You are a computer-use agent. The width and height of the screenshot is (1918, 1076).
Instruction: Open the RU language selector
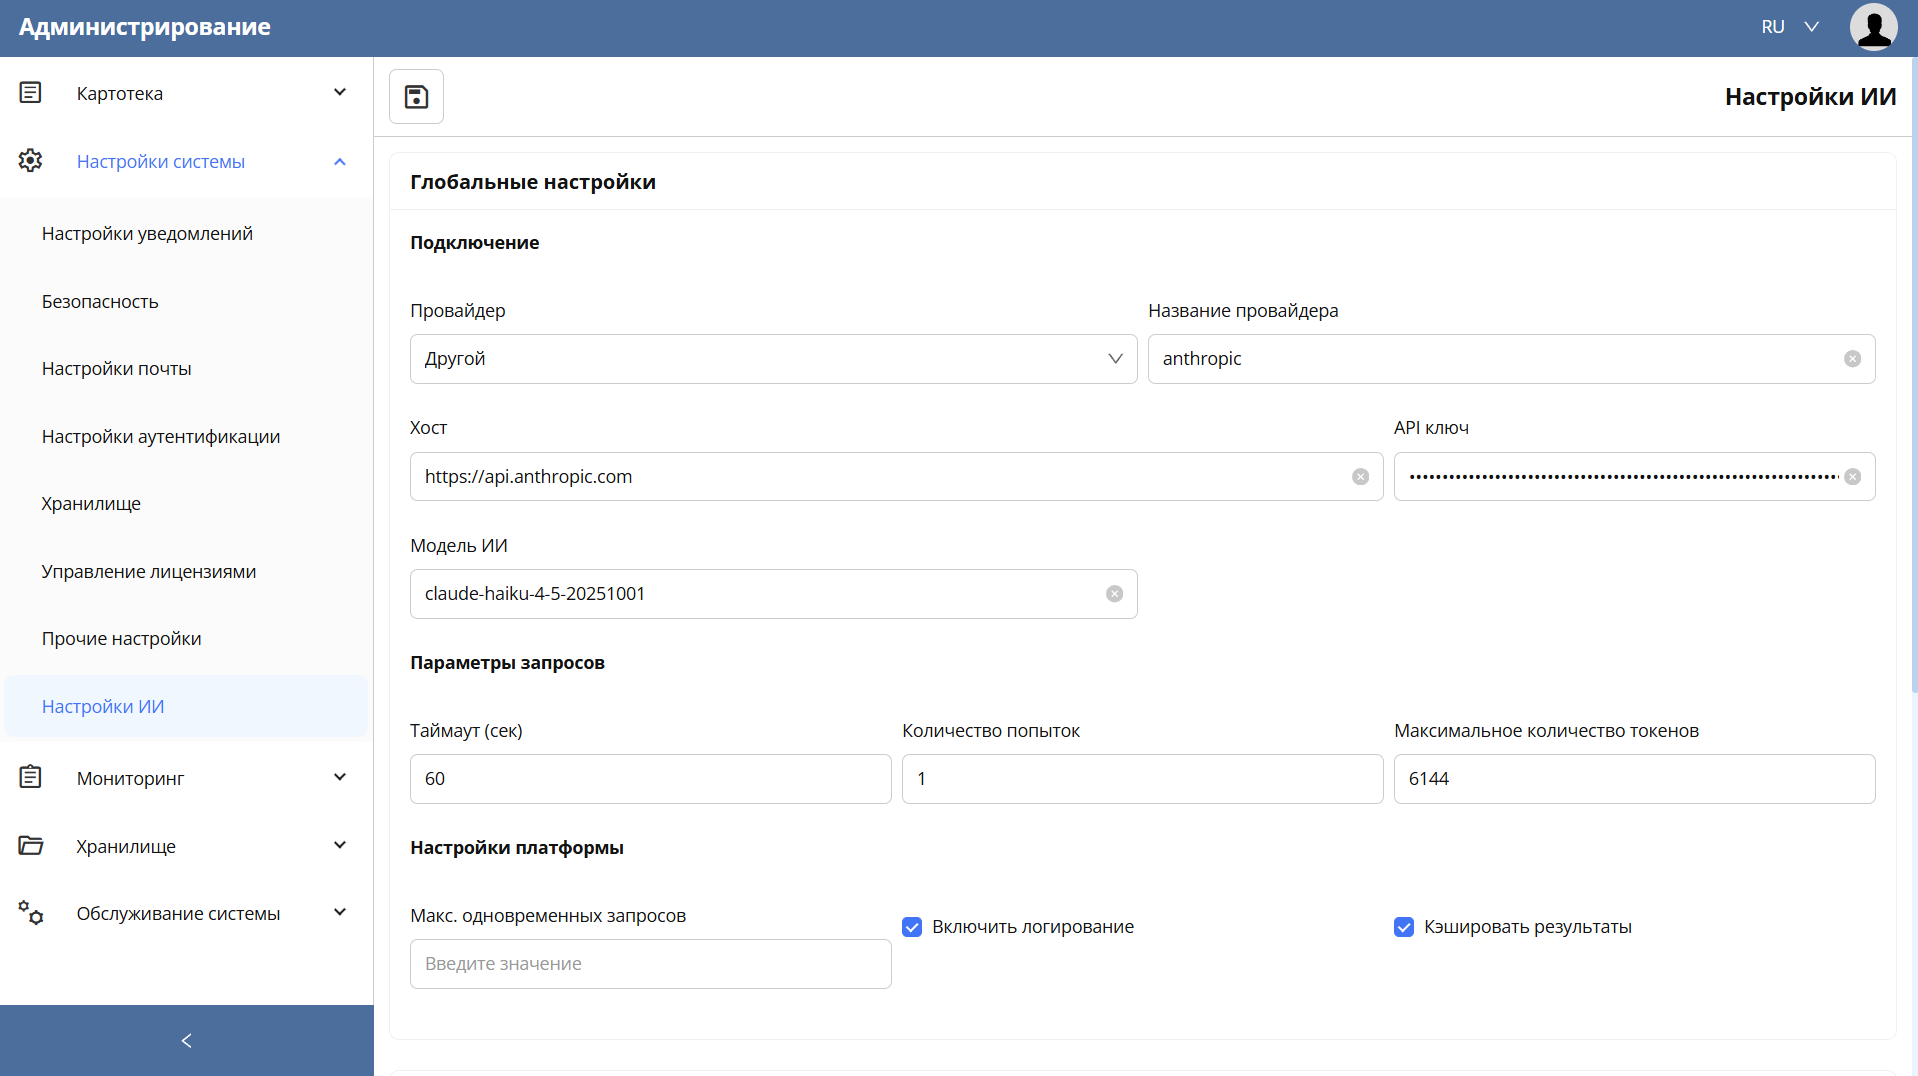click(1789, 27)
